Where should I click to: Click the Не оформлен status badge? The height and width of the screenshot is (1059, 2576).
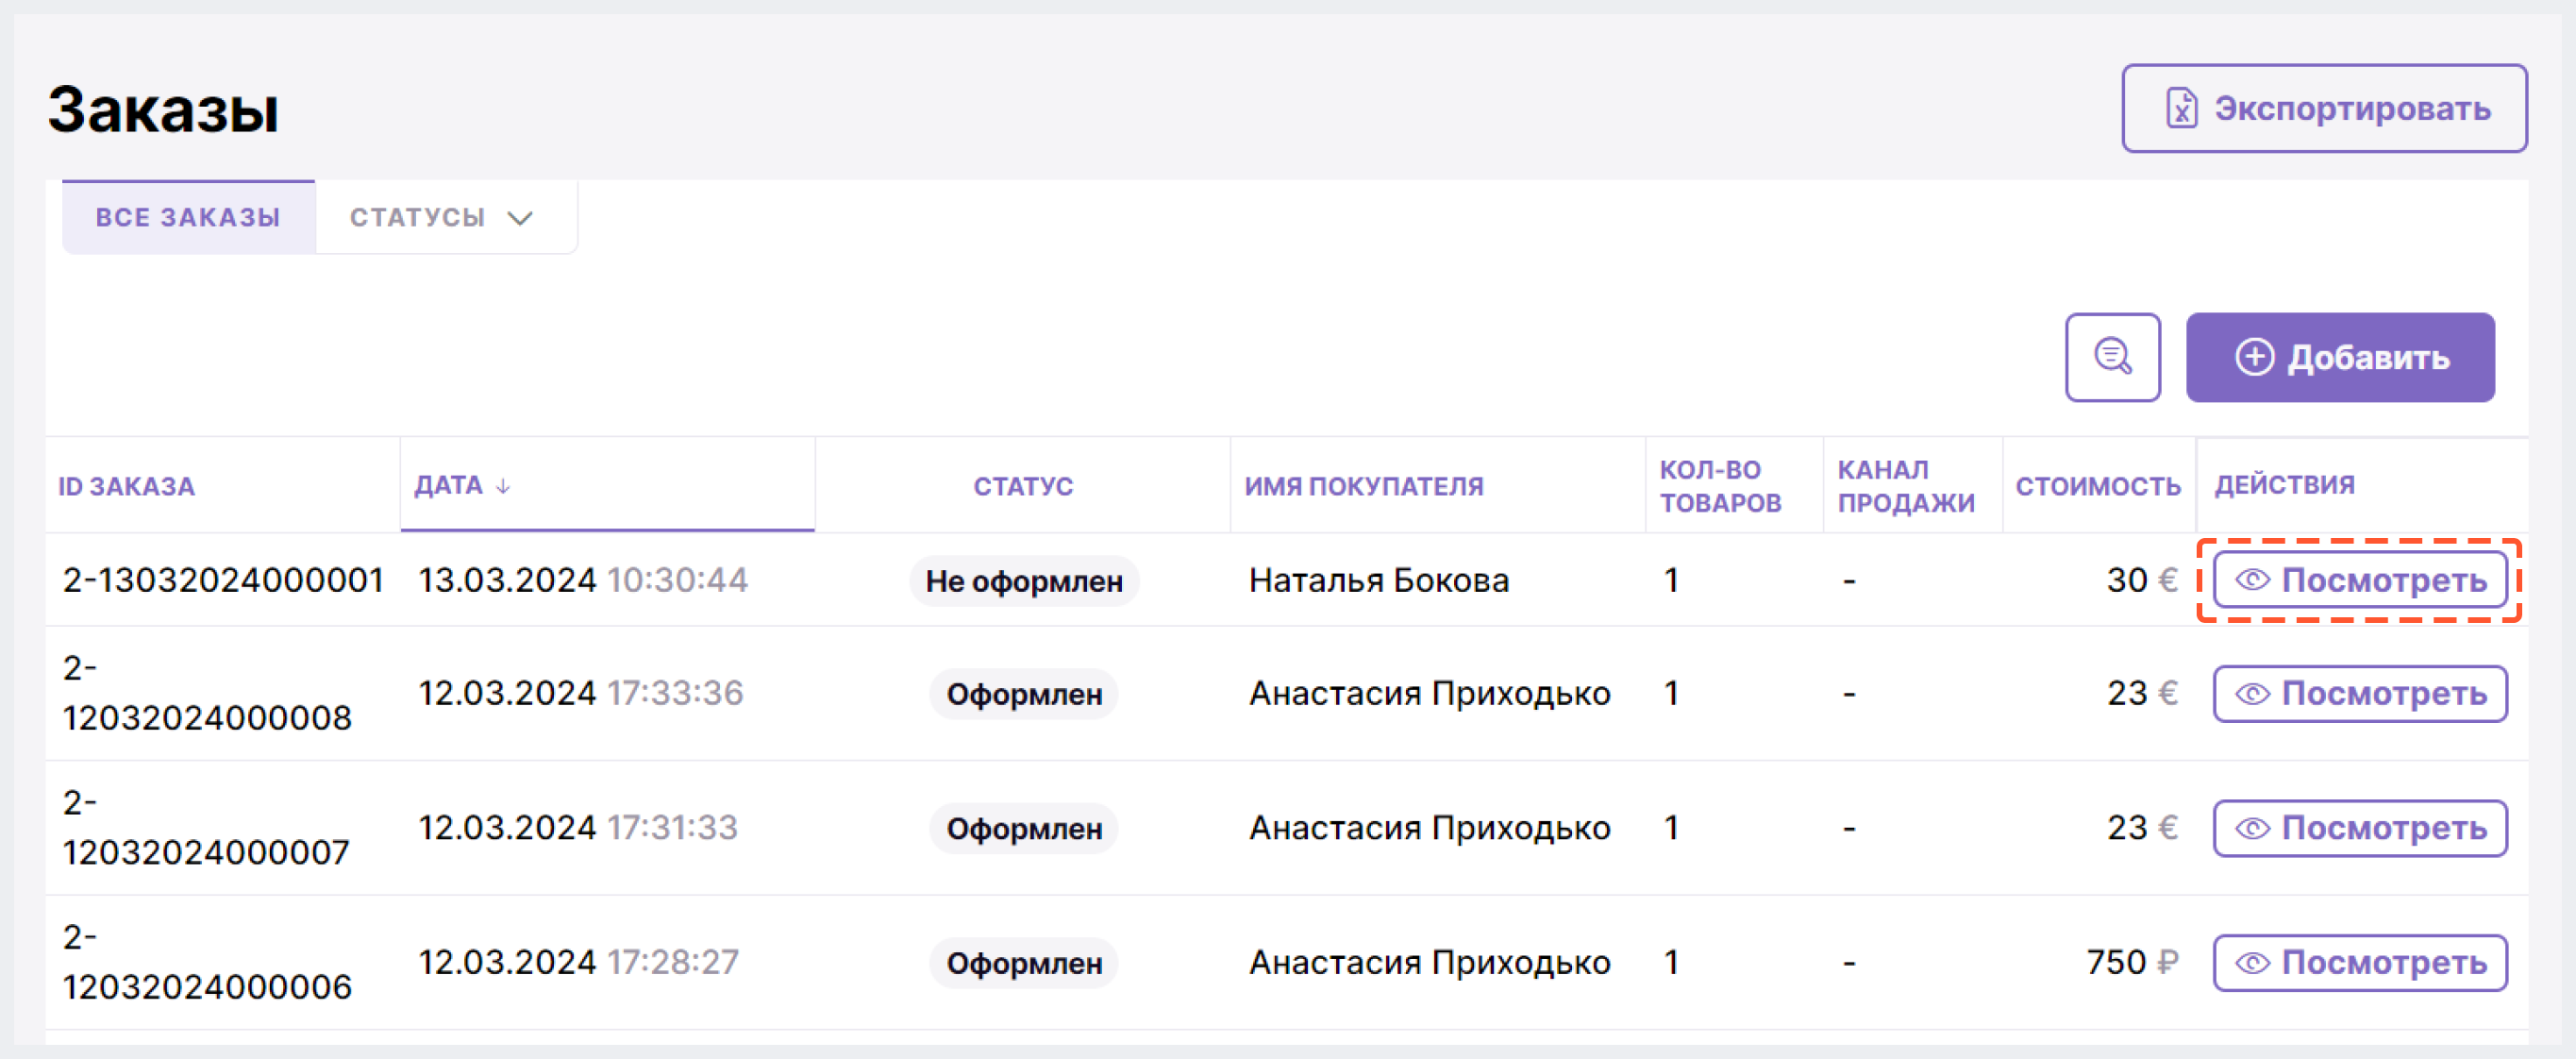pyautogui.click(x=1024, y=581)
